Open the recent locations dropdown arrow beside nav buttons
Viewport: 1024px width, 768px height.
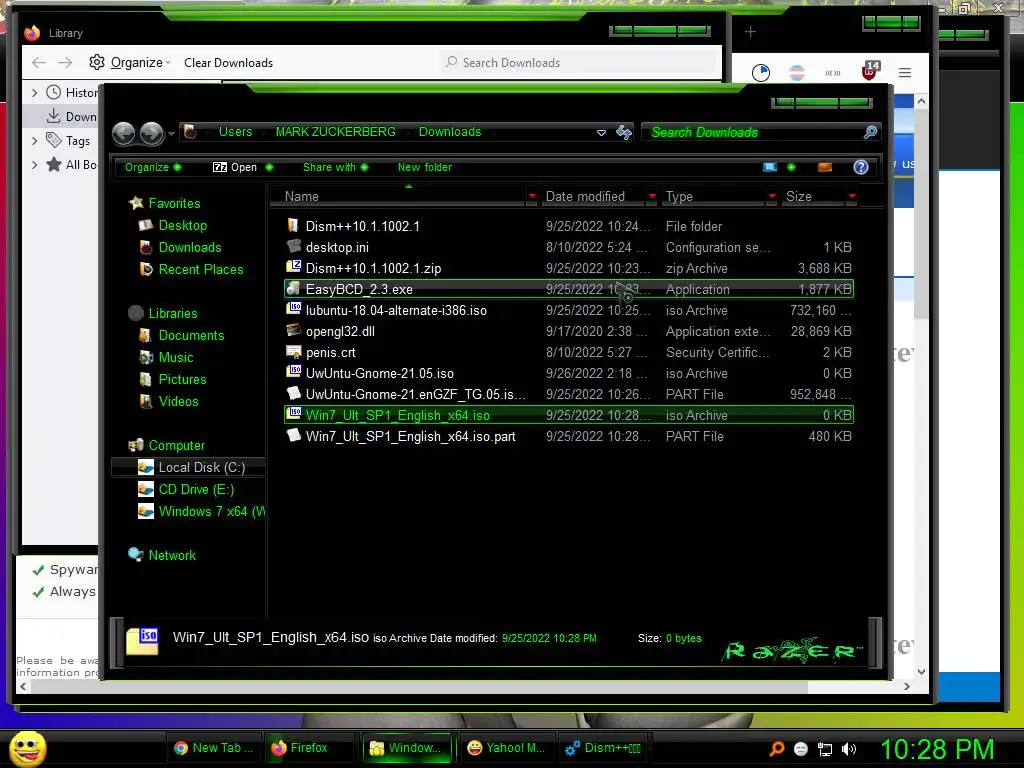tap(171, 134)
